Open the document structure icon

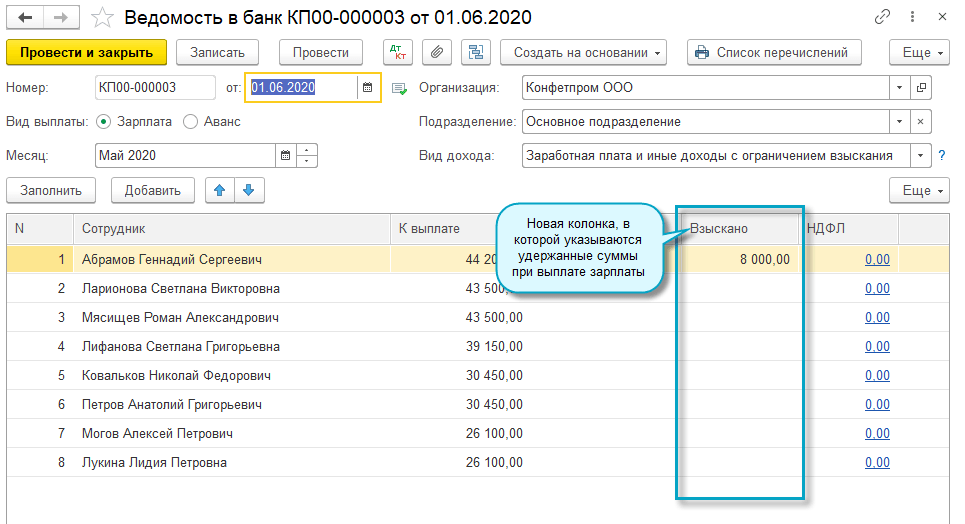coord(475,52)
